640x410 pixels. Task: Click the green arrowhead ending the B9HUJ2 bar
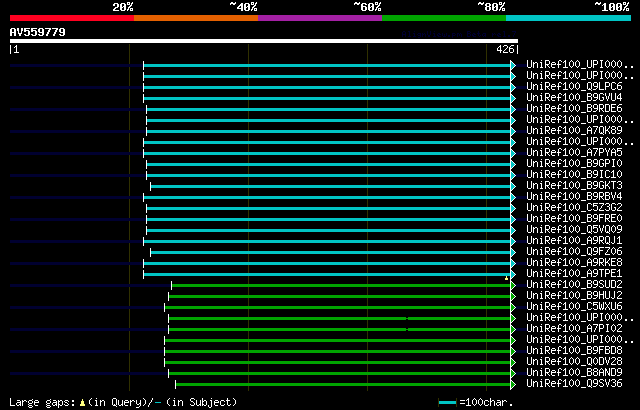pos(513,297)
